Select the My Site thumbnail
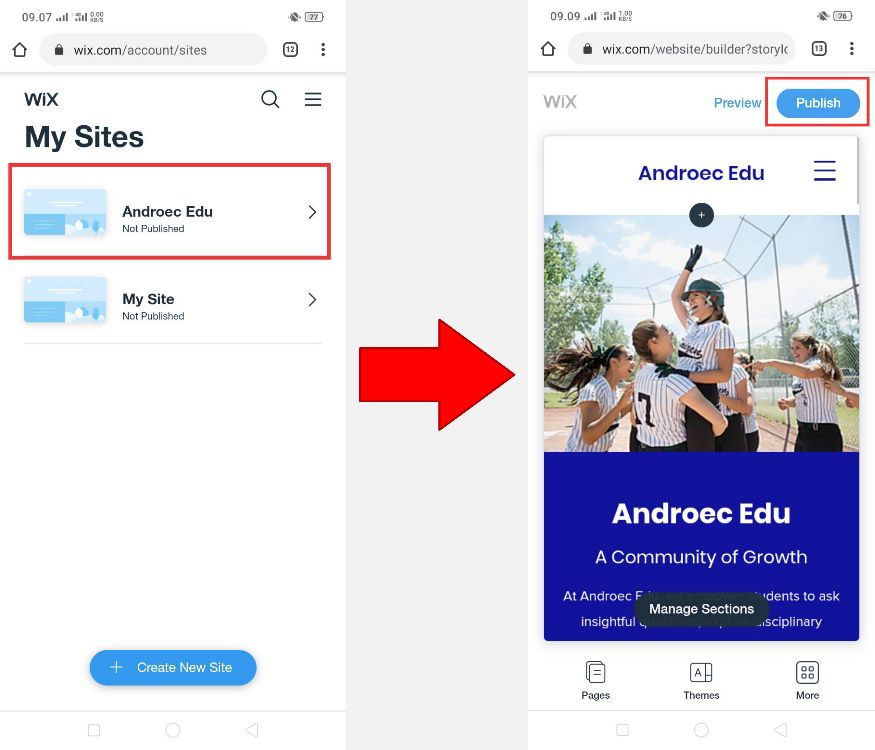875x750 pixels. point(65,300)
